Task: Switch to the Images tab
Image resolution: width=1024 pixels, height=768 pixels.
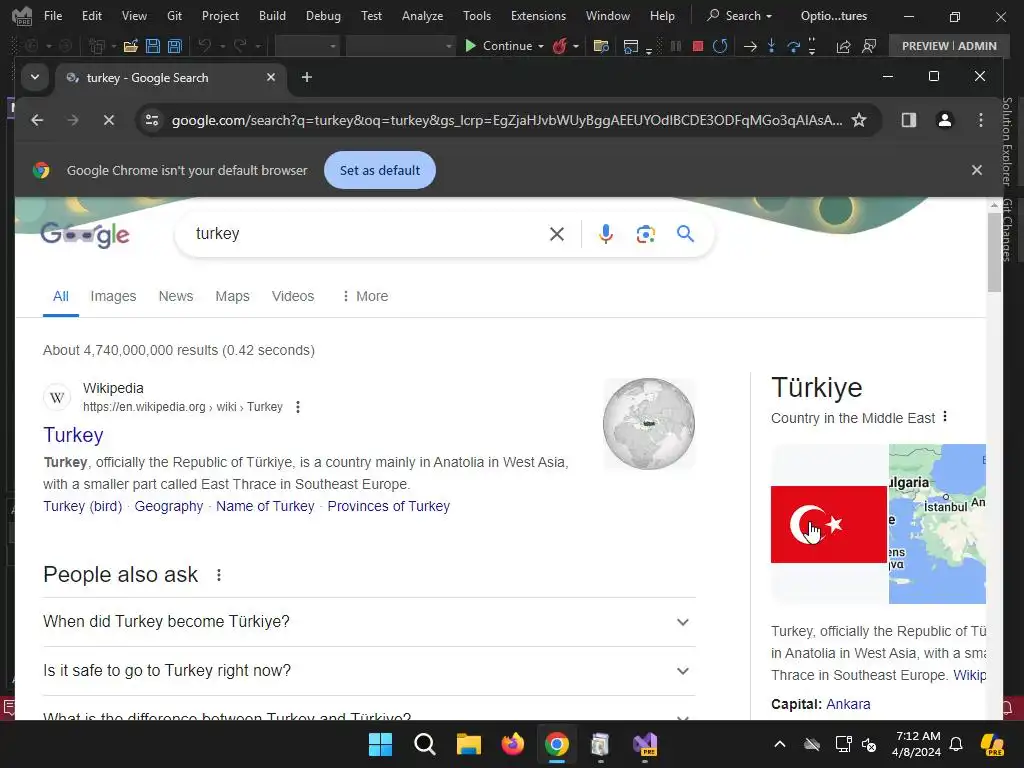Action: click(x=113, y=296)
